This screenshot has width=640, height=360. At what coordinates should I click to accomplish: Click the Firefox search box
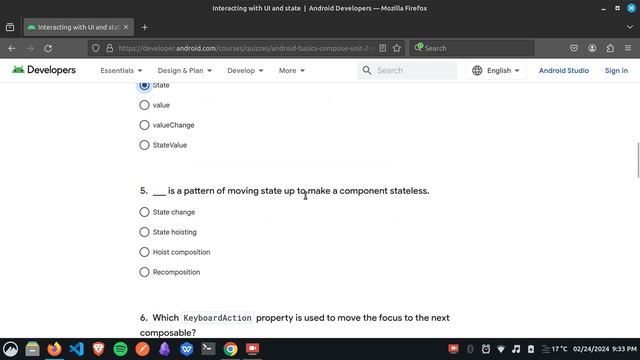[472, 48]
